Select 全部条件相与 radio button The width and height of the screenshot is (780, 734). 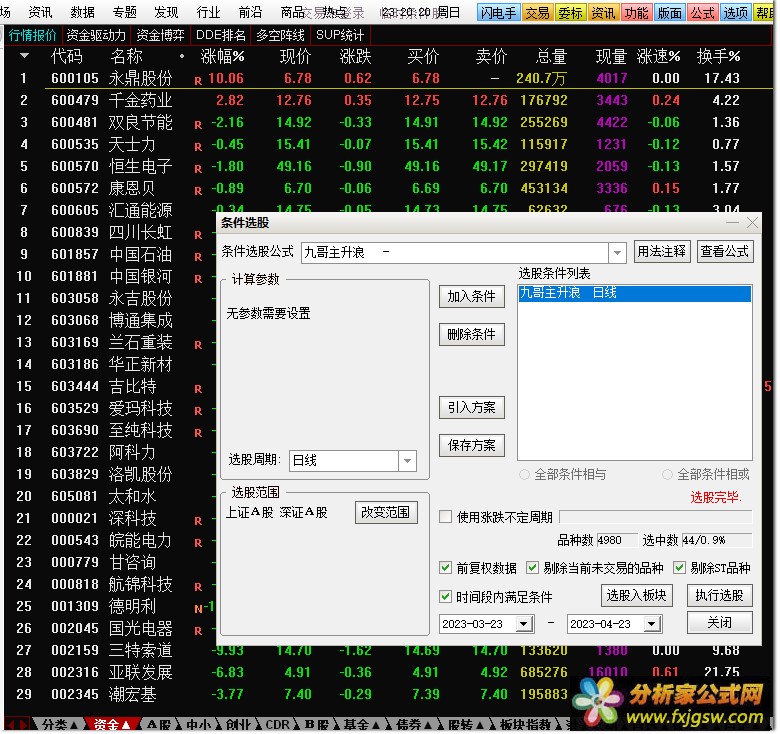click(x=524, y=474)
